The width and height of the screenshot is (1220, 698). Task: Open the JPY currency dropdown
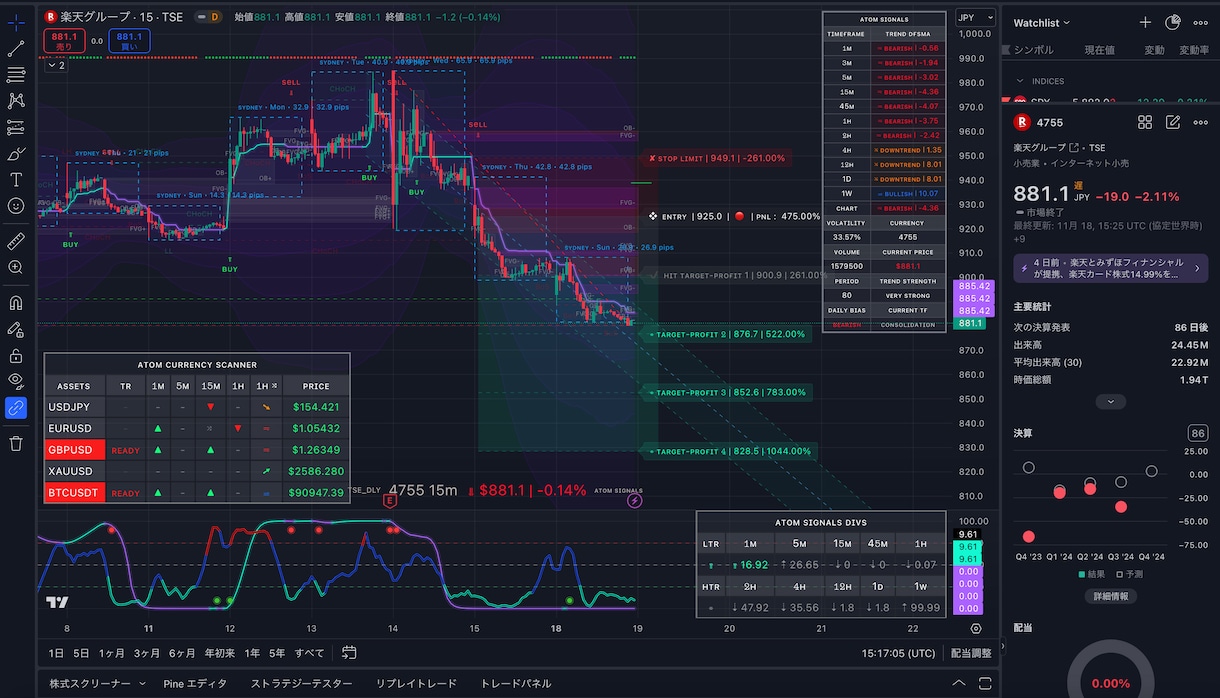pos(975,17)
